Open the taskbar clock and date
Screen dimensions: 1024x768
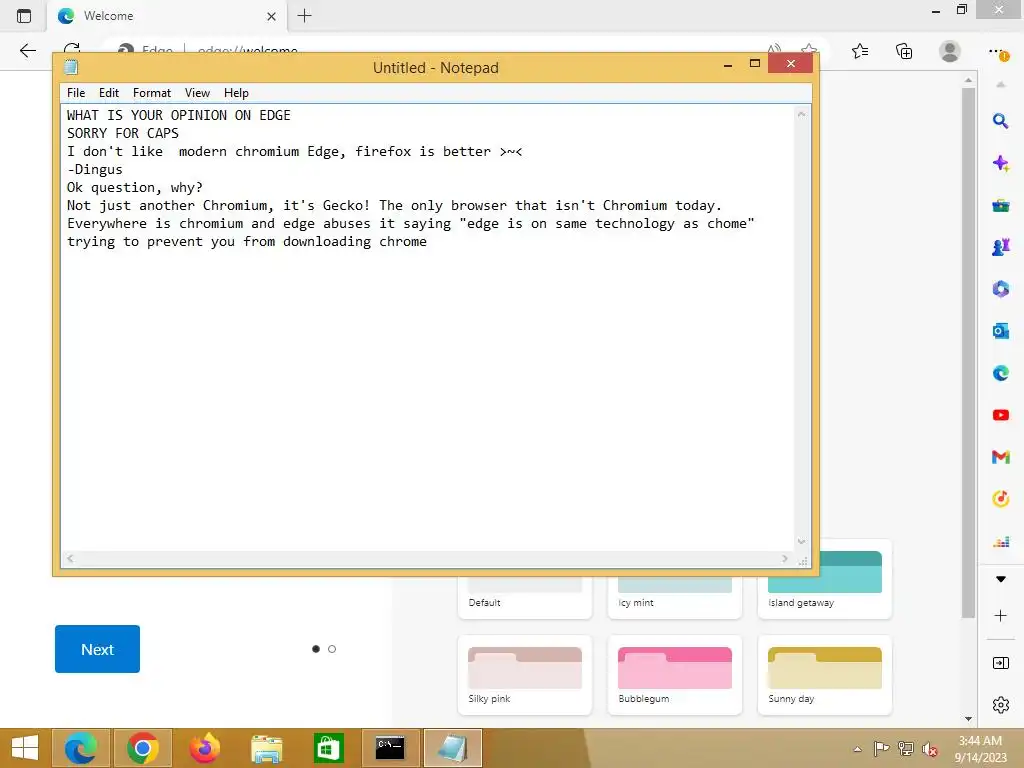point(980,748)
